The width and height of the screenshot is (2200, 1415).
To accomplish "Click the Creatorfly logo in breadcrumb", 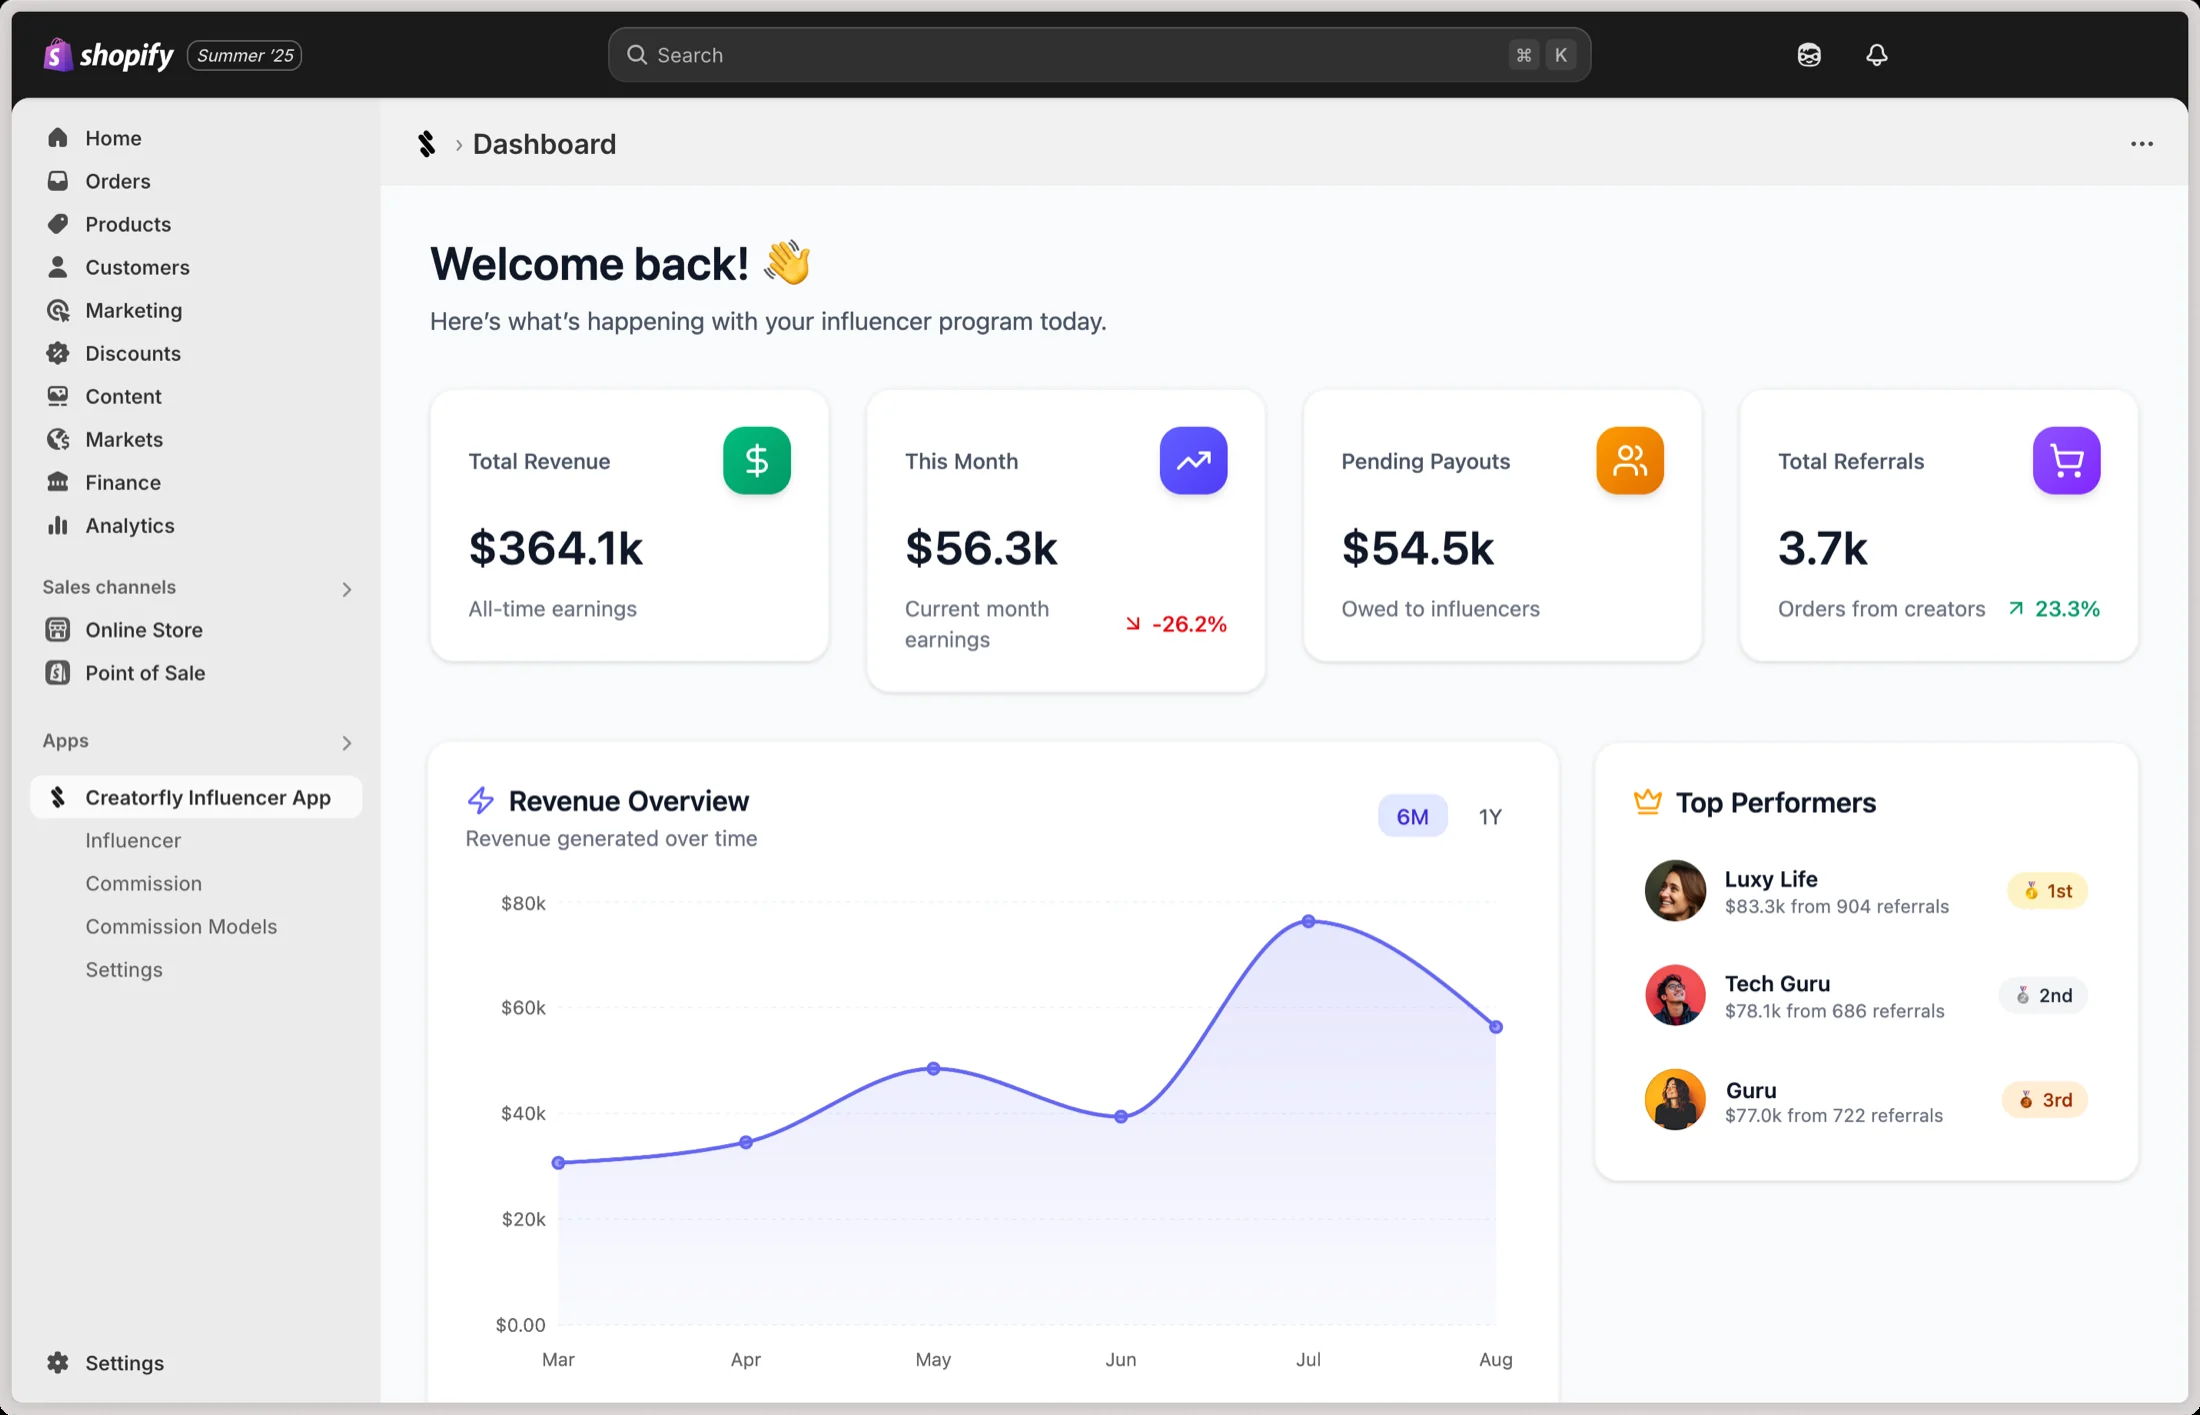I will (x=427, y=144).
